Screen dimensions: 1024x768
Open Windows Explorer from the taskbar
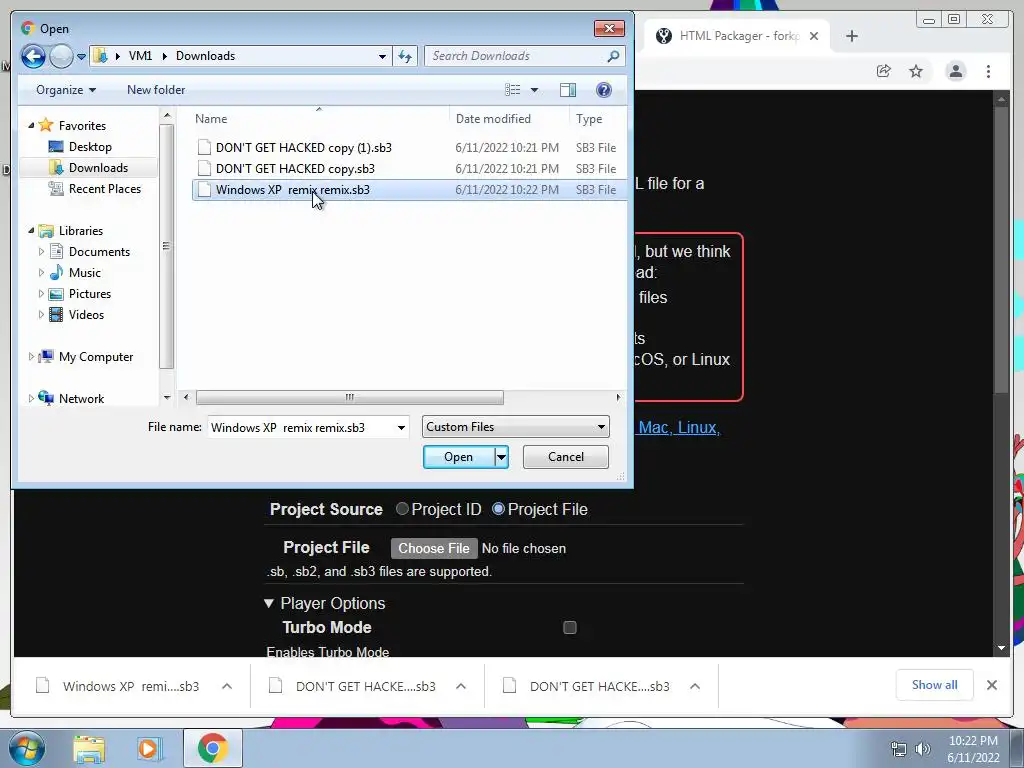pyautogui.click(x=89, y=749)
